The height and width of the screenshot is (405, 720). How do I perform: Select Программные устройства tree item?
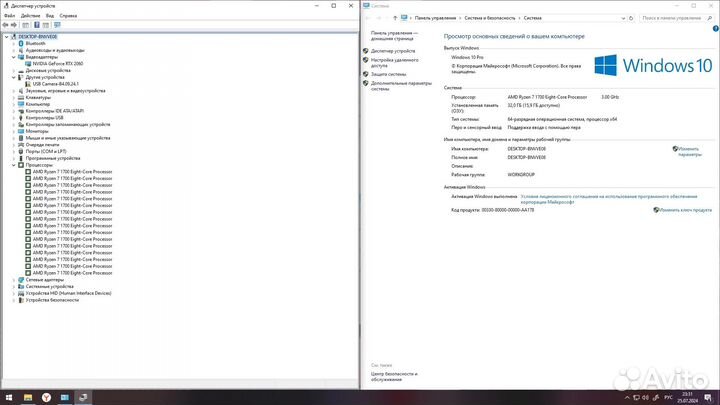coord(53,158)
